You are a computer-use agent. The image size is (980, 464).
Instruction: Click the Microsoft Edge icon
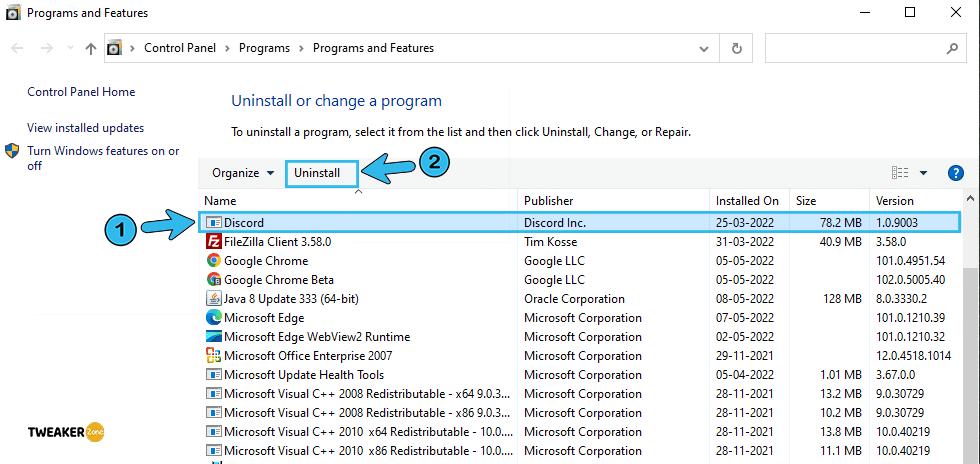click(x=214, y=318)
